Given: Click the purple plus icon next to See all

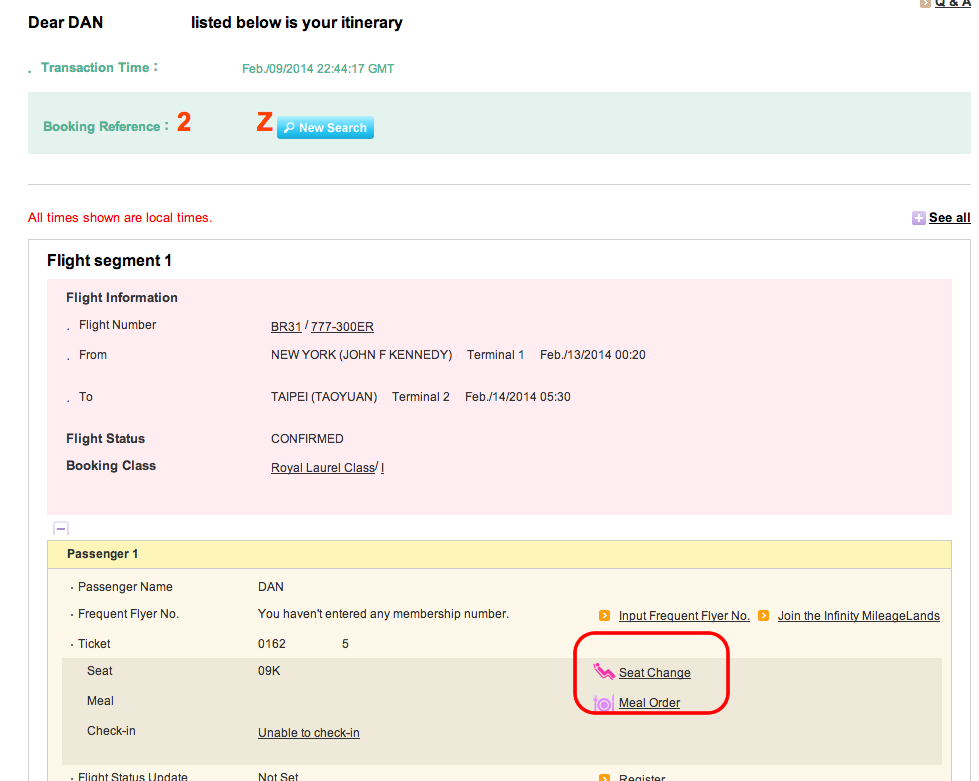Looking at the screenshot, I should click(918, 218).
